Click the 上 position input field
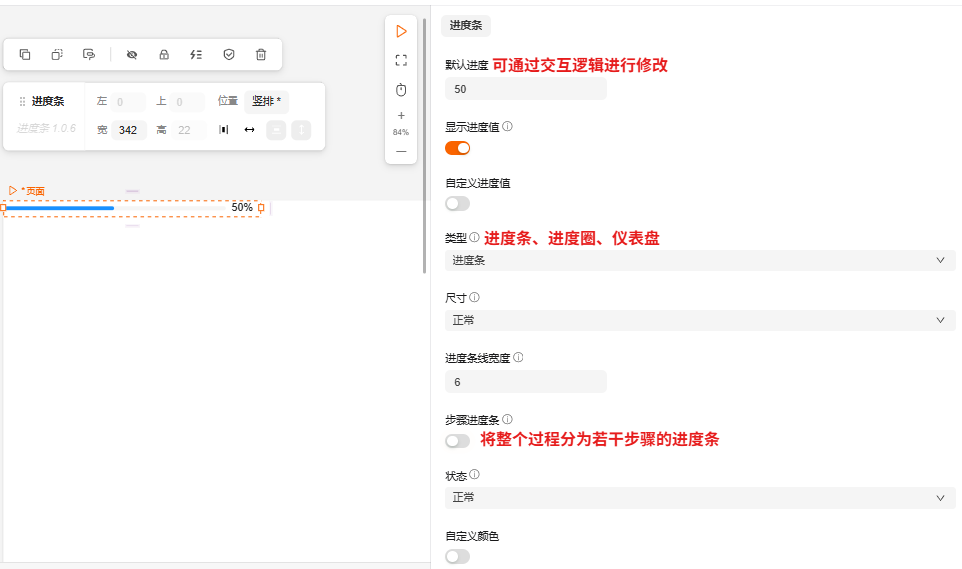 [187, 102]
